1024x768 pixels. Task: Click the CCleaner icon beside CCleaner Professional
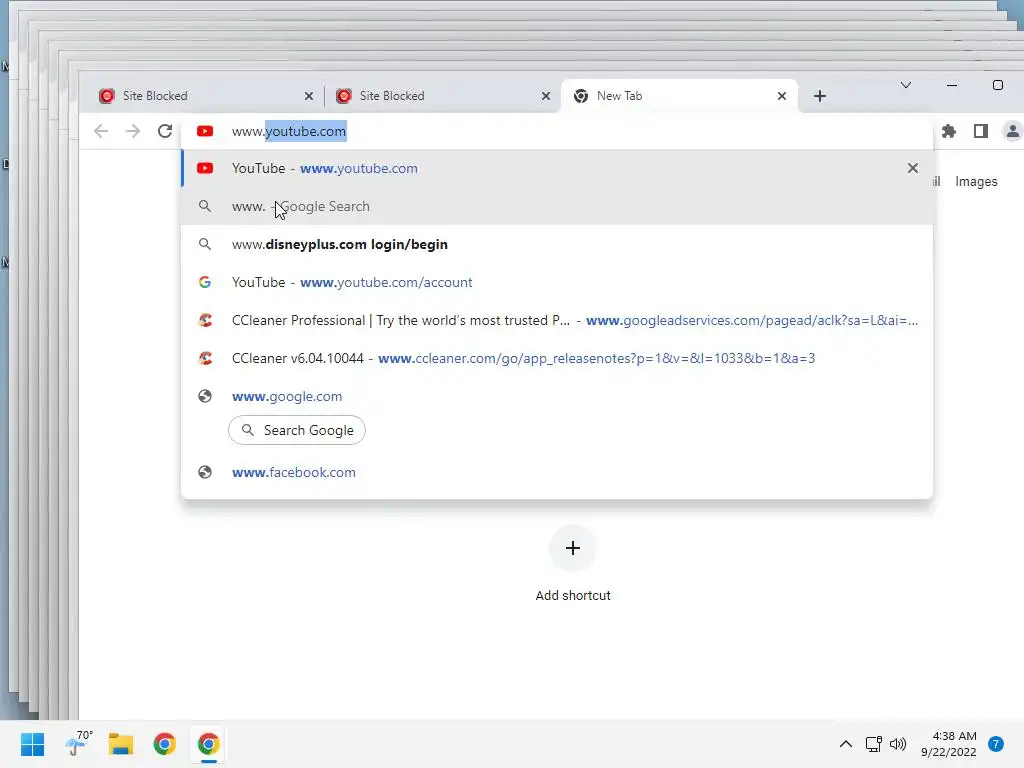[205, 320]
